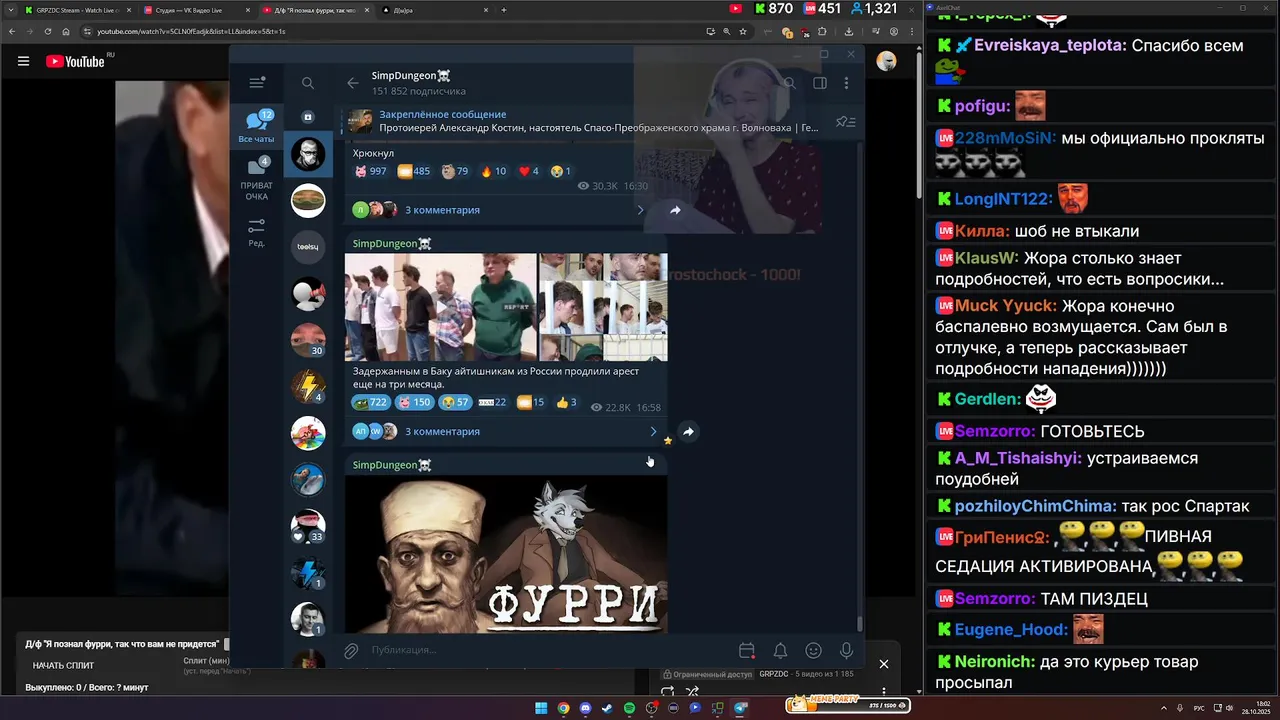Expand comments arrow on arrest post

click(x=653, y=431)
